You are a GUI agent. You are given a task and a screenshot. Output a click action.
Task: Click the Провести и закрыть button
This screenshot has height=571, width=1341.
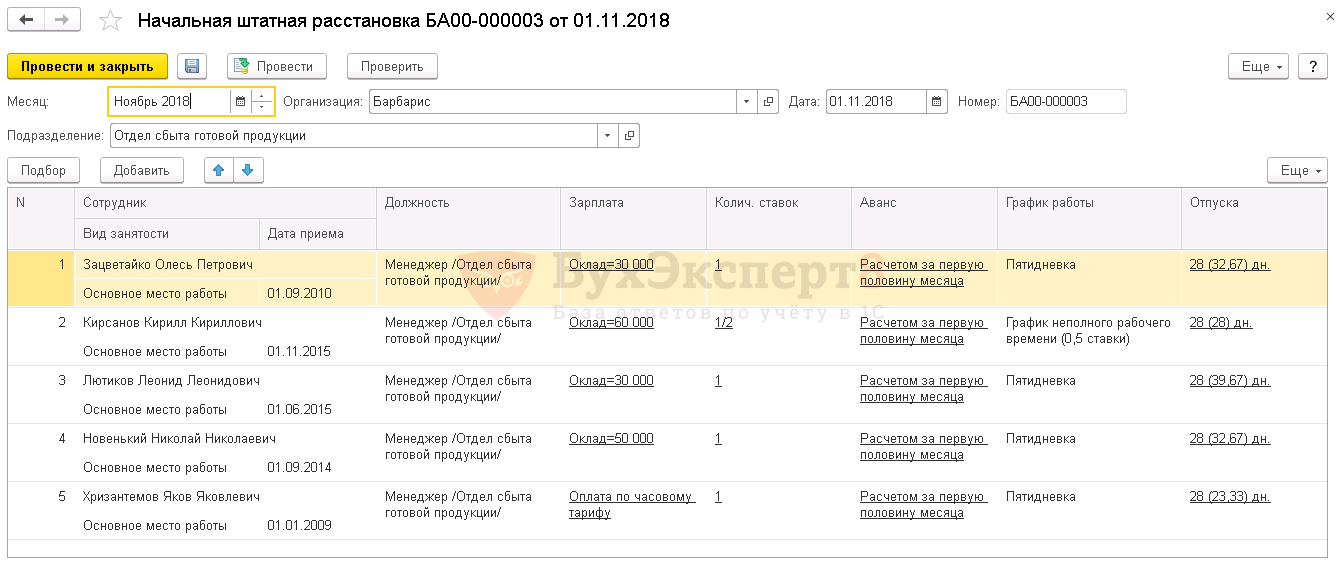coord(87,67)
